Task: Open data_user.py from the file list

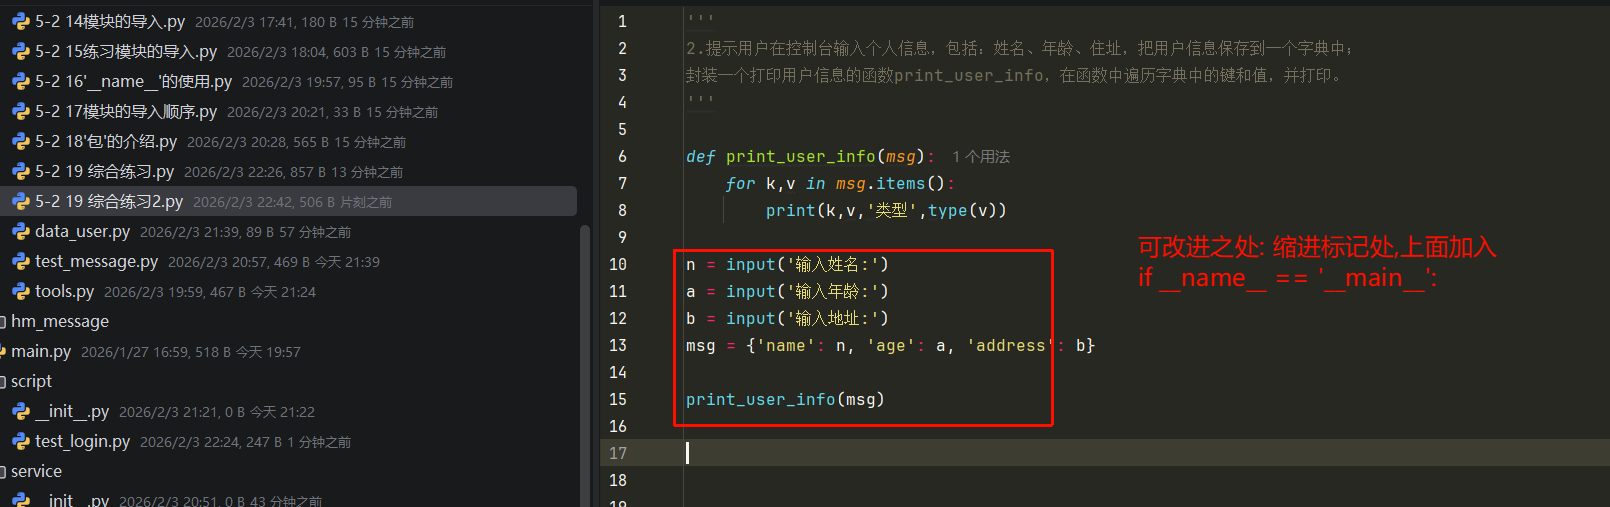Action: [x=83, y=231]
